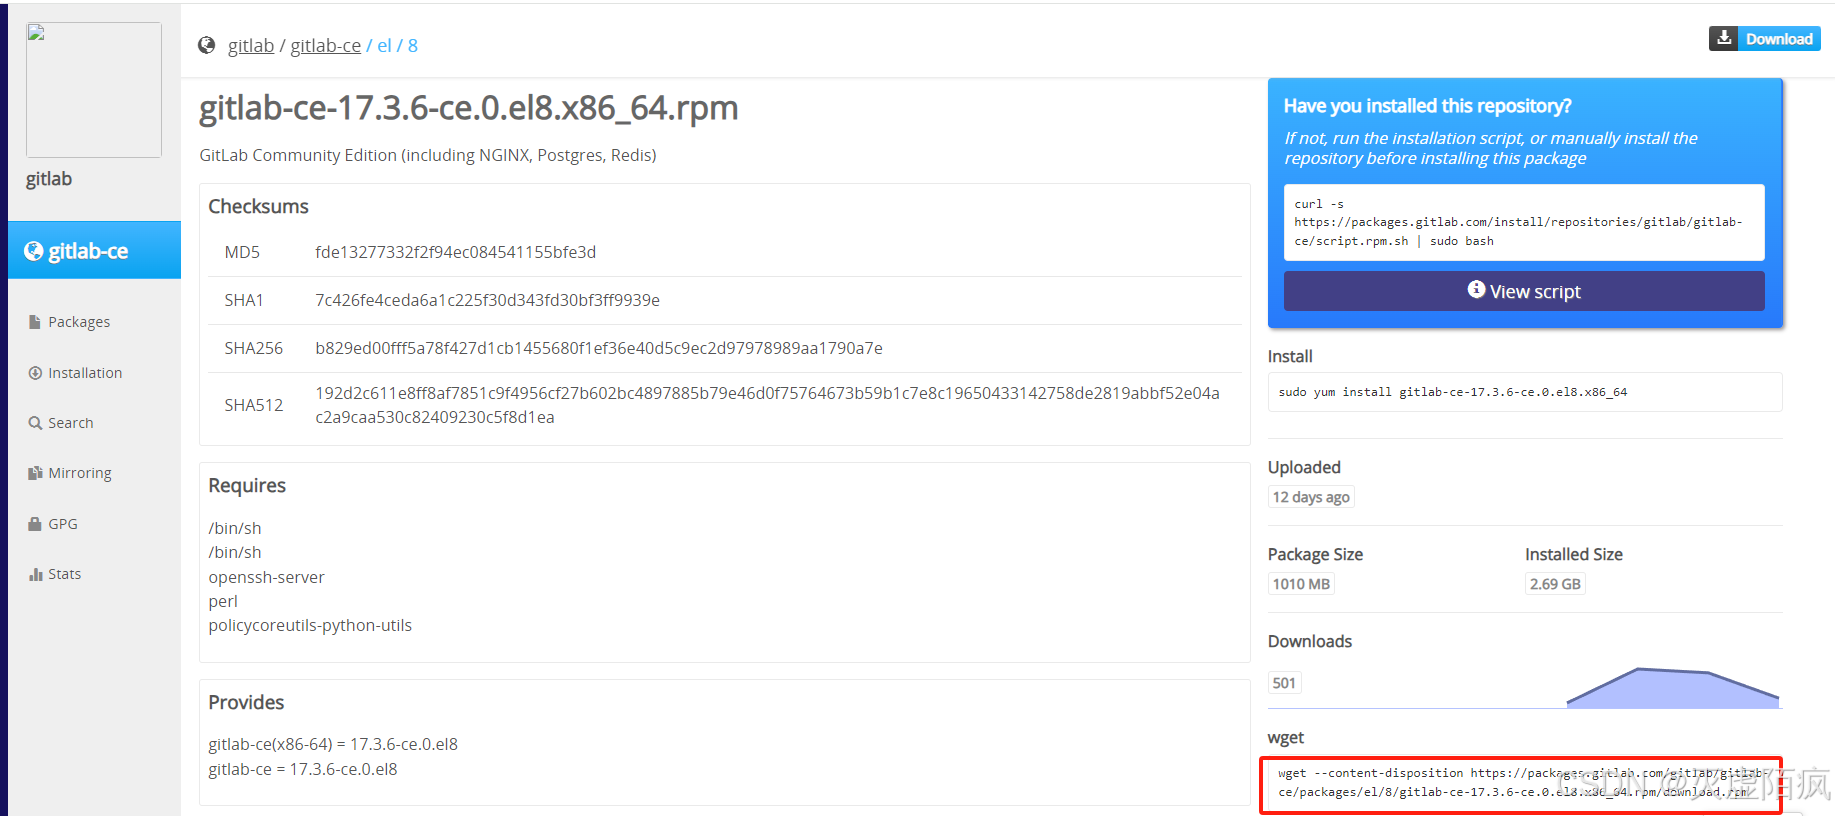The image size is (1835, 816).
Task: Click the Packages file icon
Action: coord(35,322)
